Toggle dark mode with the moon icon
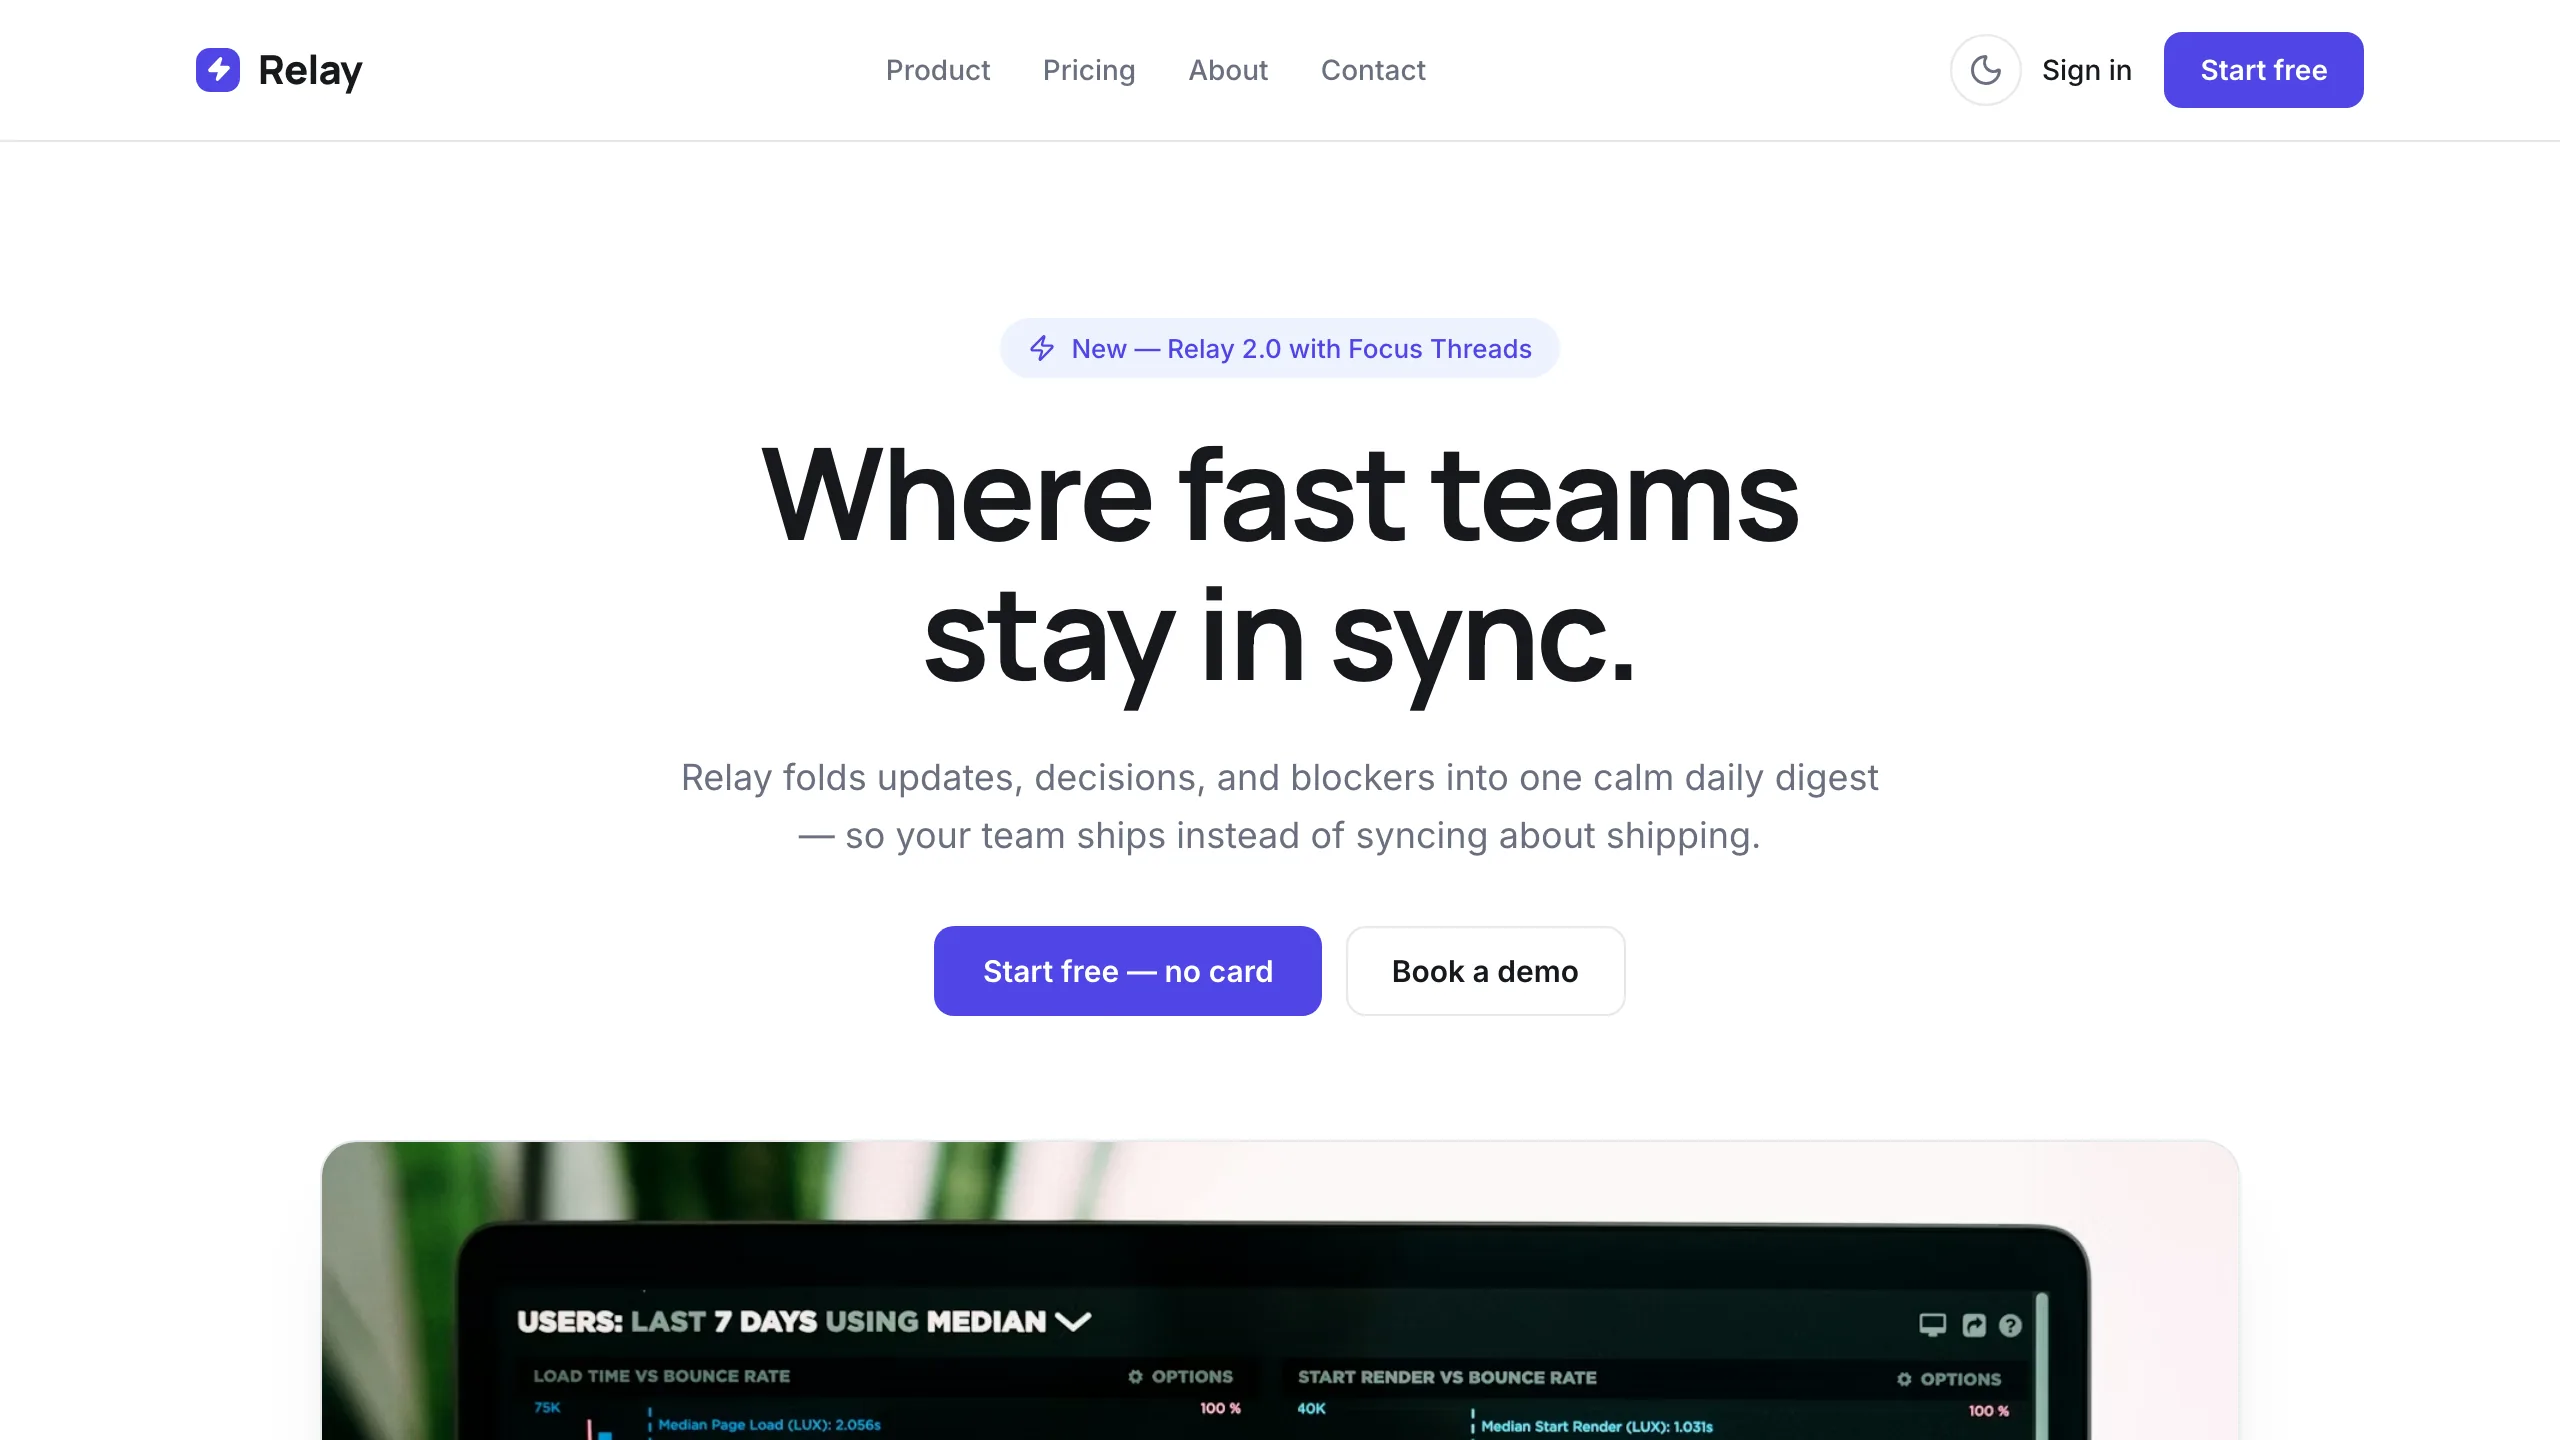The image size is (2560, 1440). point(1986,70)
